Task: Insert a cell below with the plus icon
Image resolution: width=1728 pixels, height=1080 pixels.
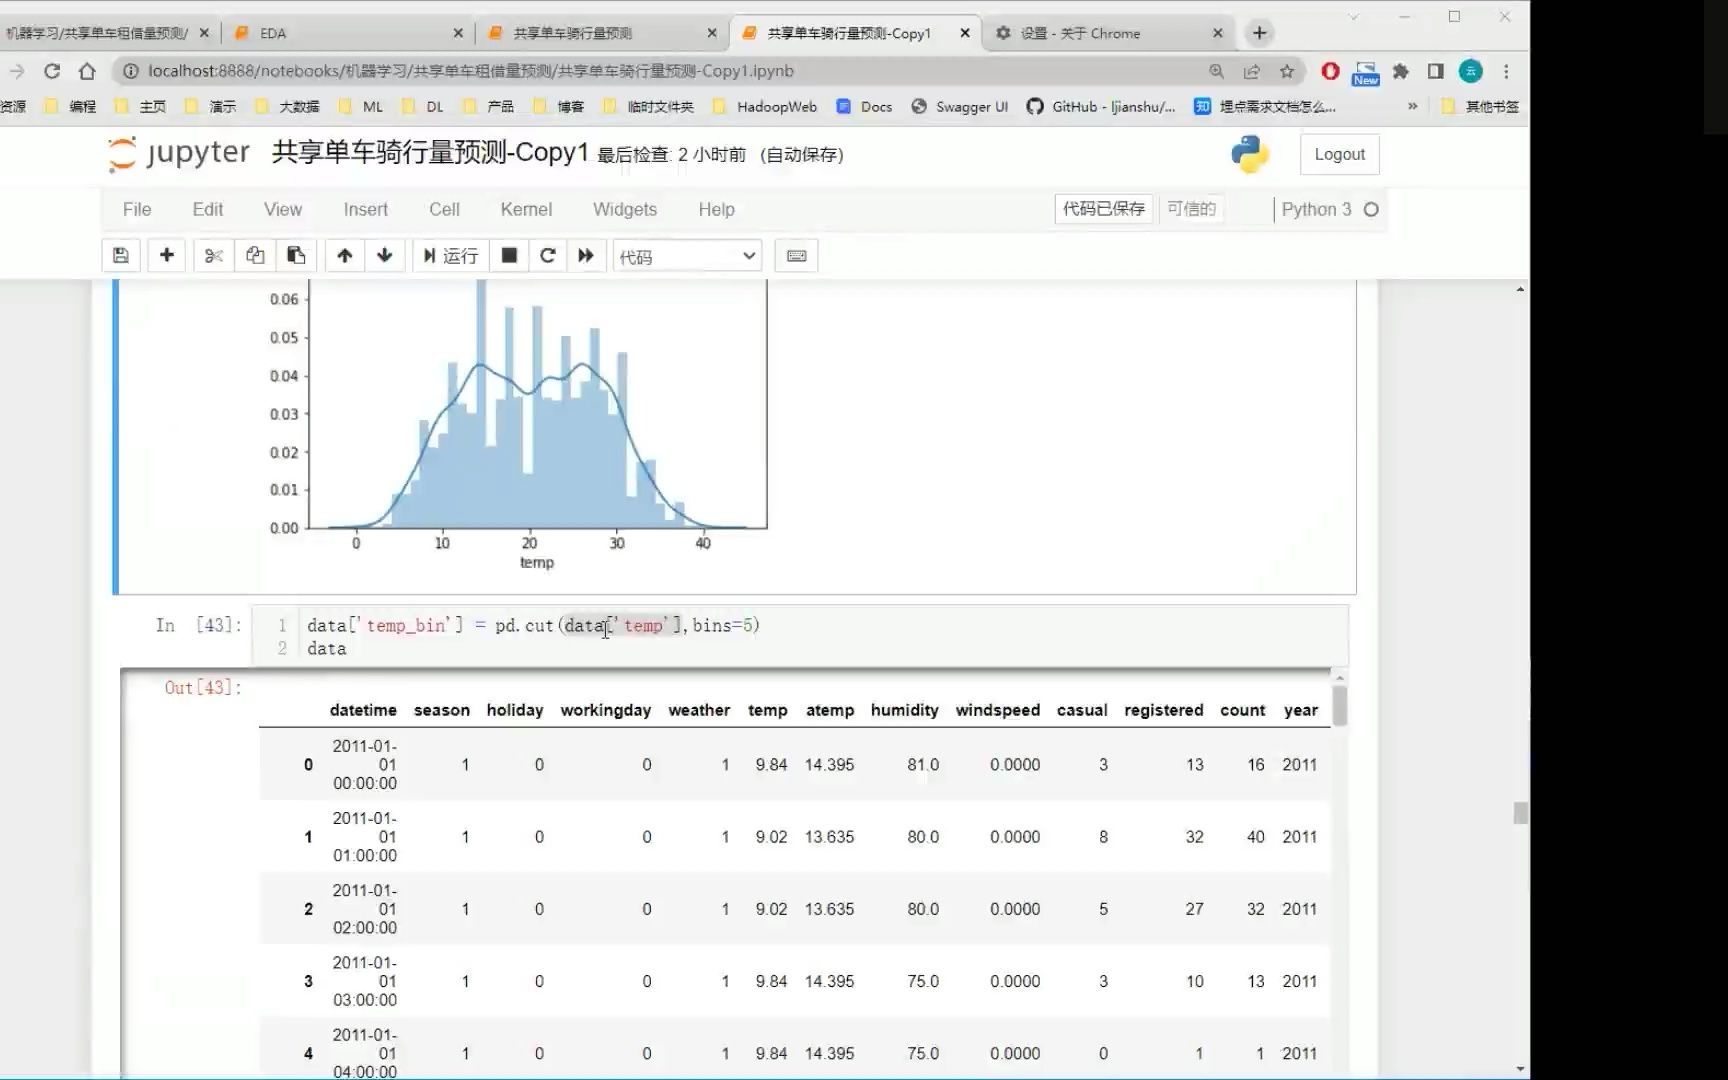Action: coord(167,256)
